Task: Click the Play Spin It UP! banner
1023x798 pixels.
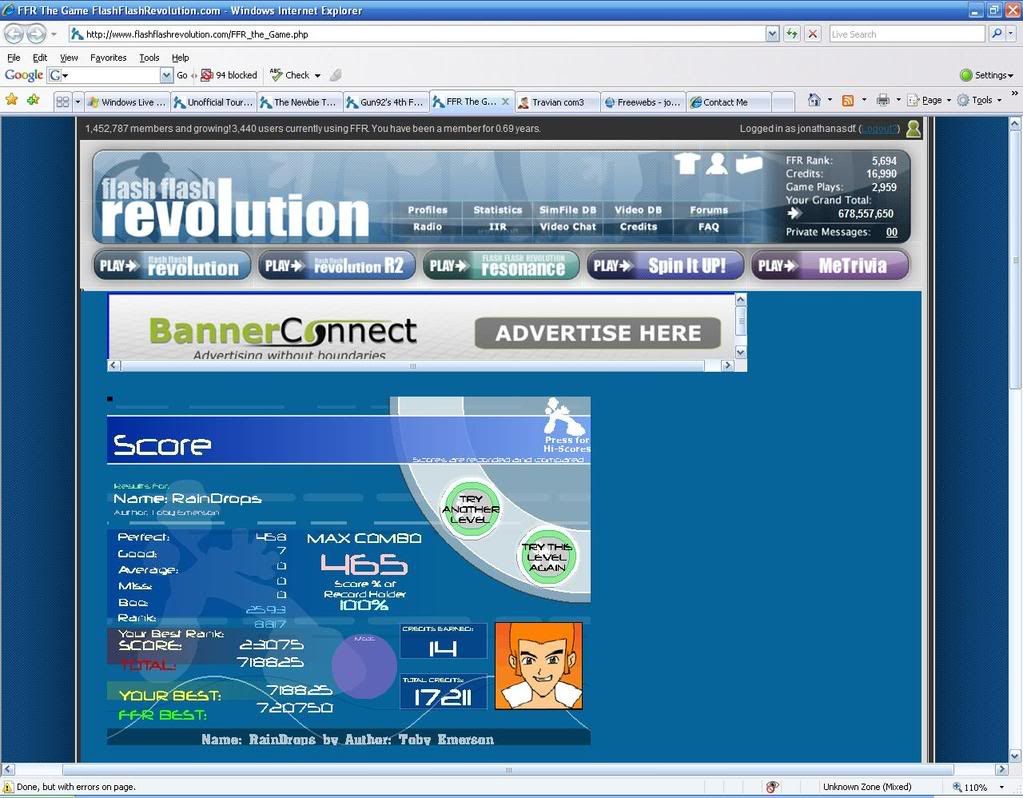Action: [x=665, y=266]
